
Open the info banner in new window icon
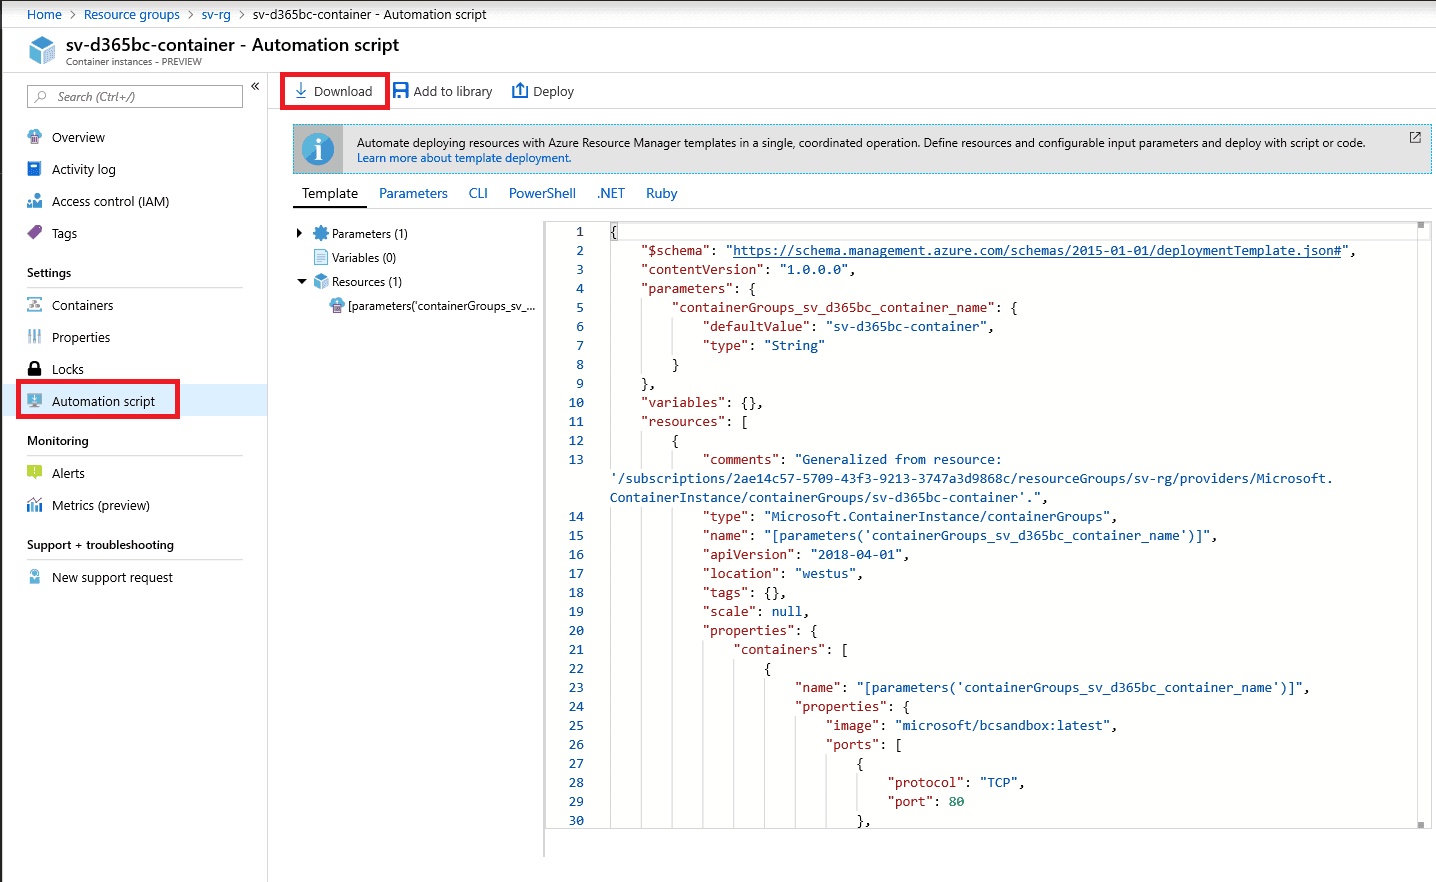coord(1415,137)
